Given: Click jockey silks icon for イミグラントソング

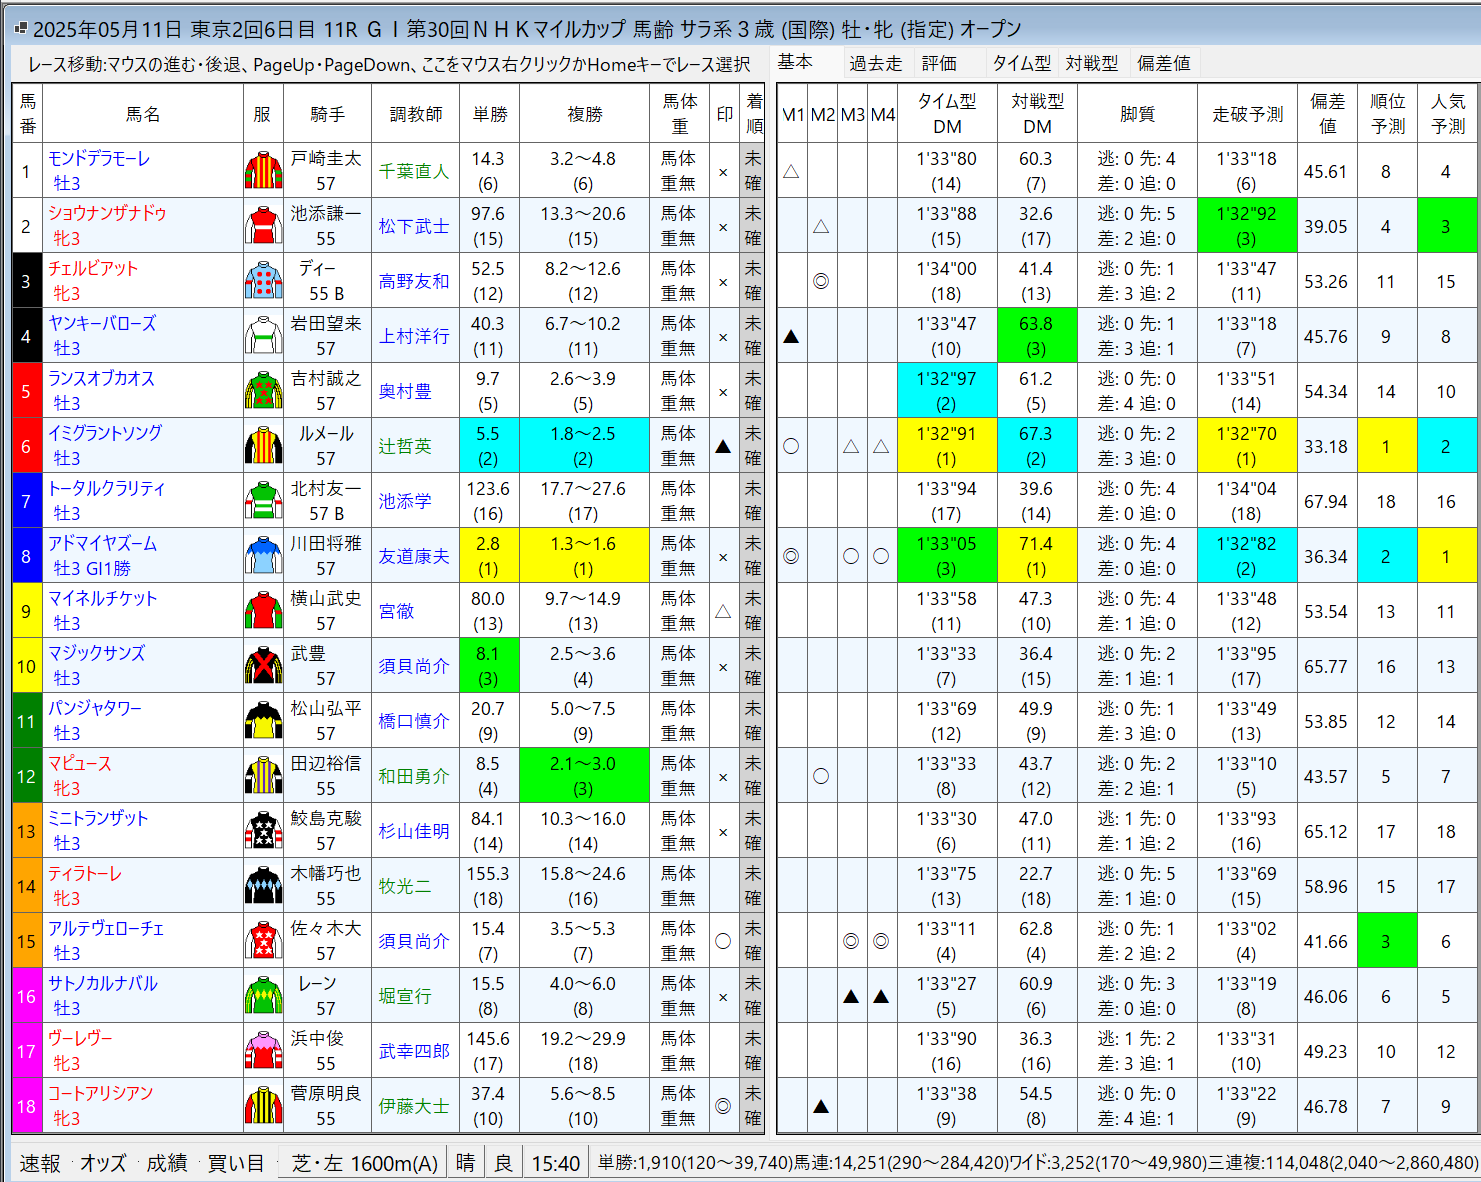Looking at the screenshot, I should [x=263, y=446].
